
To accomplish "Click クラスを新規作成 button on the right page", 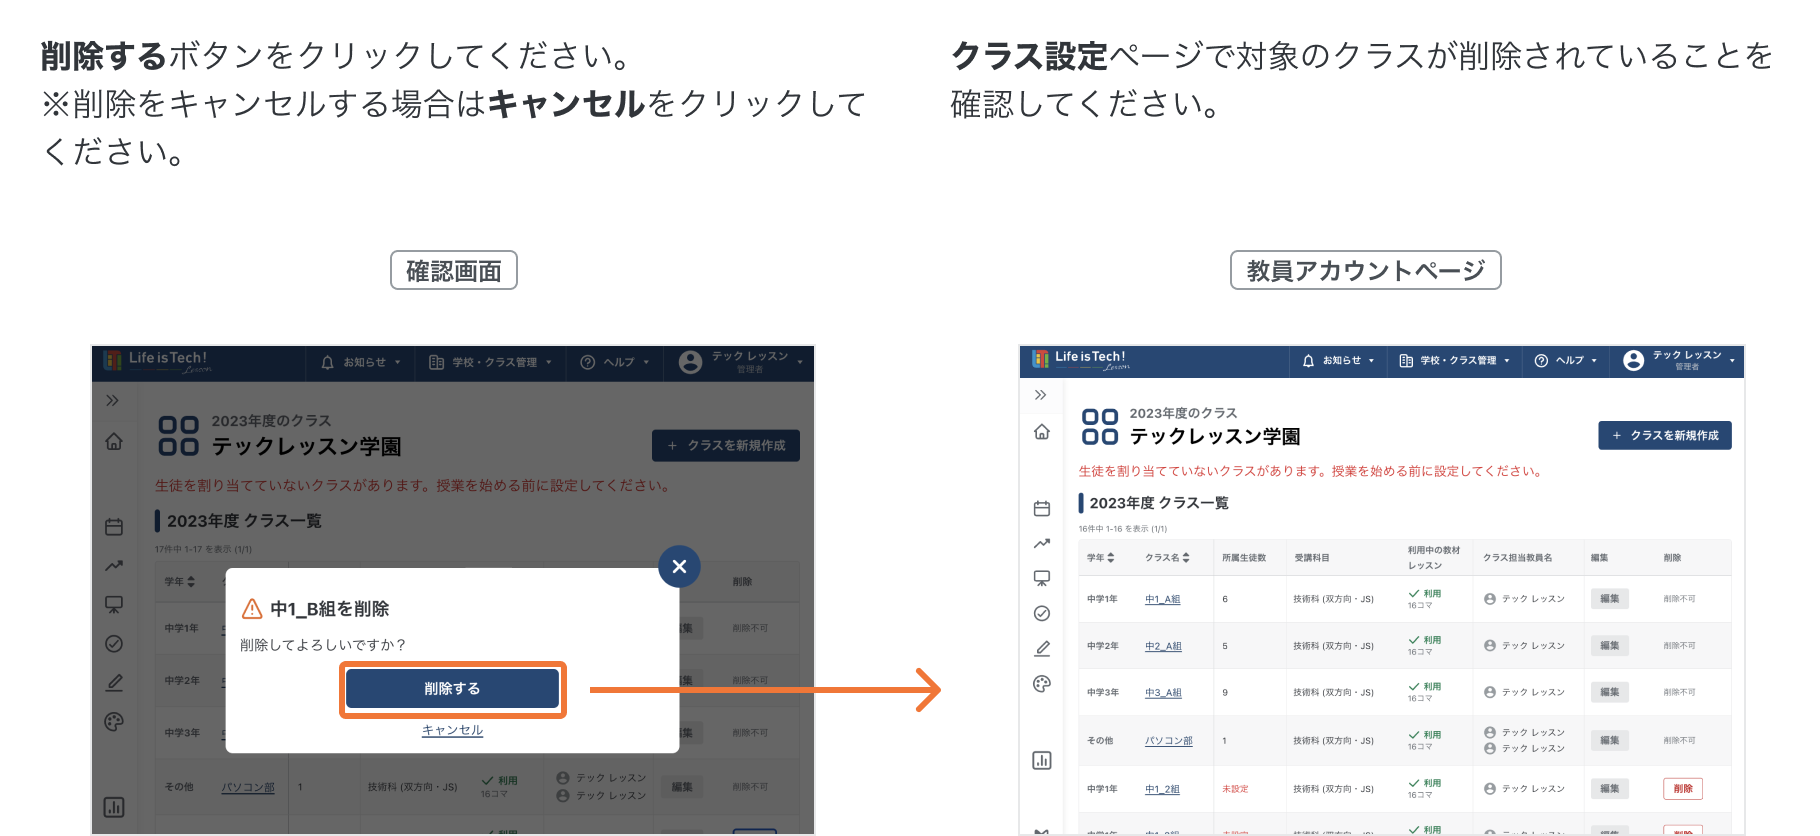I will click(1665, 435).
